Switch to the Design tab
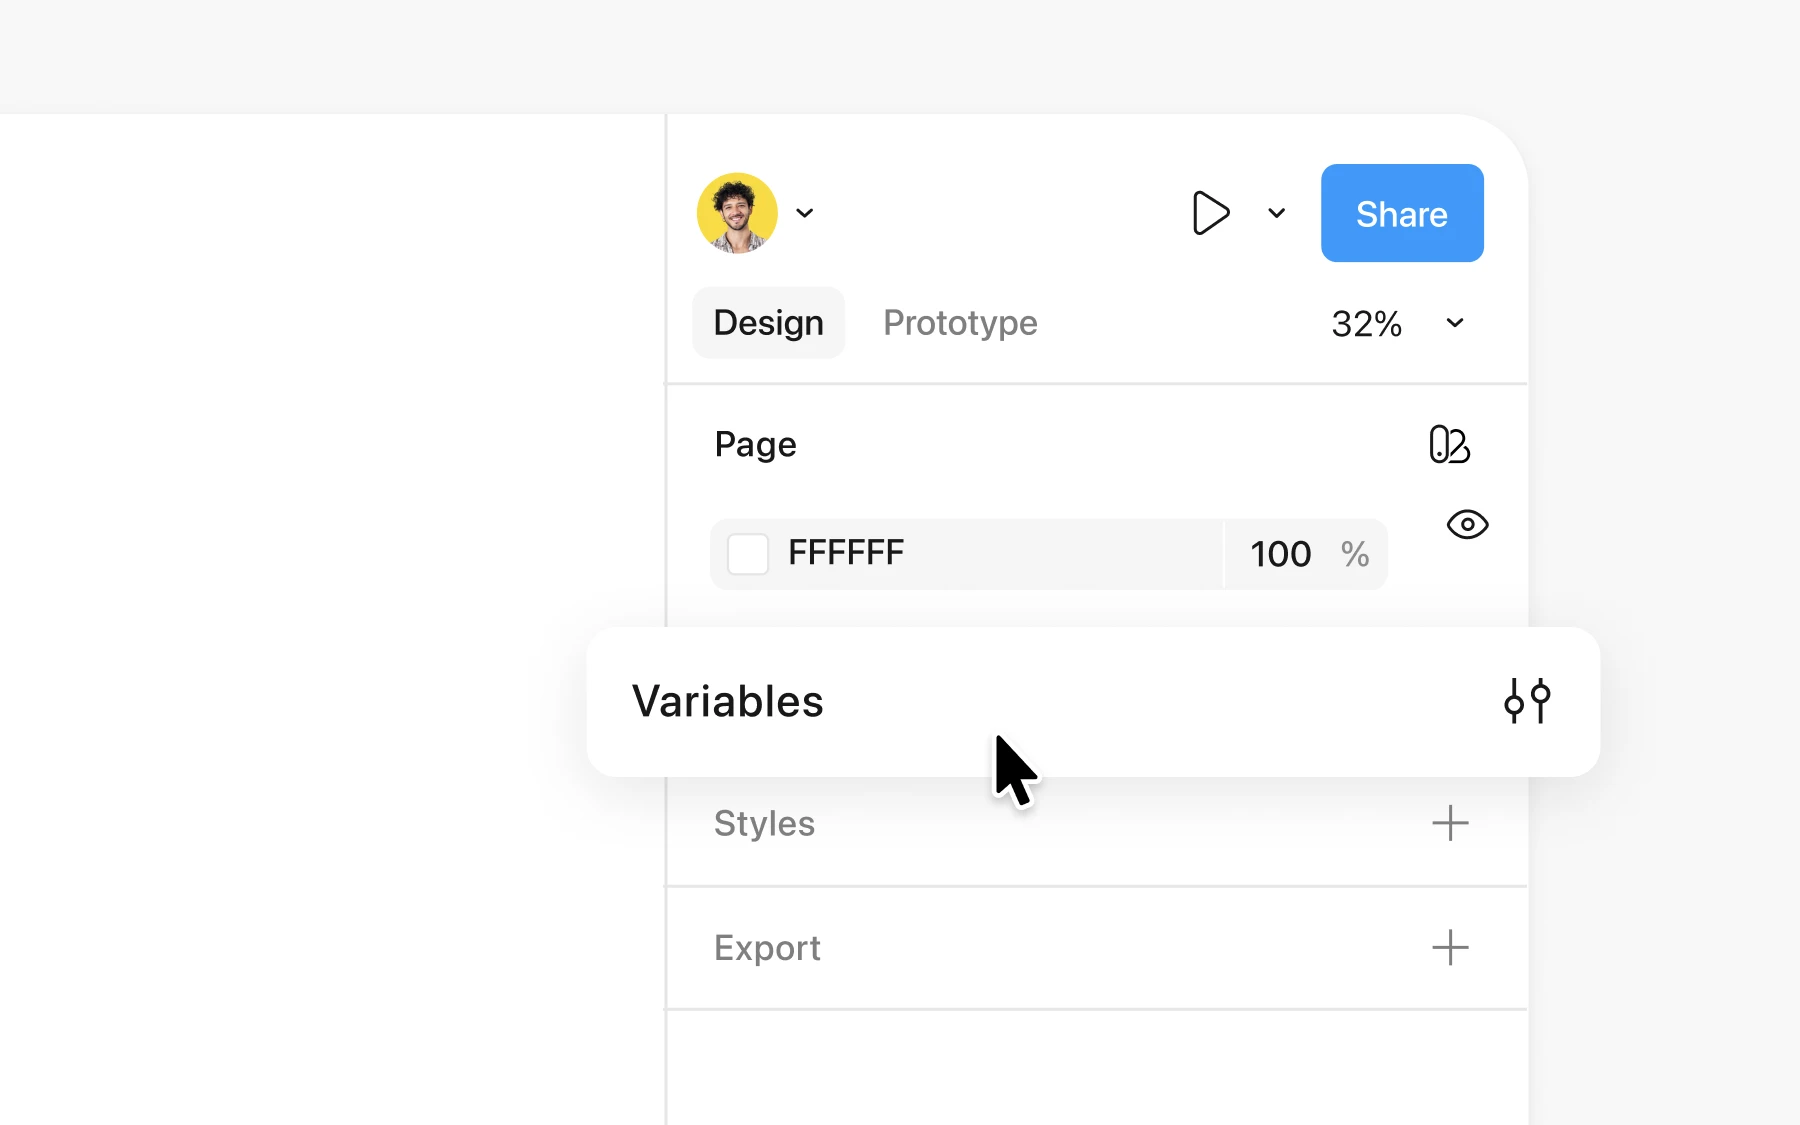The height and width of the screenshot is (1125, 1800). point(768,323)
